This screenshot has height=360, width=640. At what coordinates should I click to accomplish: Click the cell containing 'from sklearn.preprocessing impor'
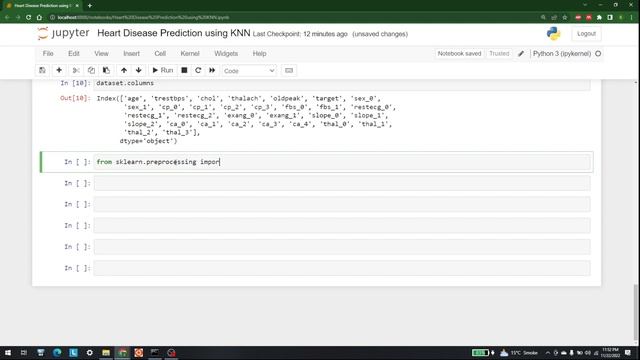click(342, 162)
